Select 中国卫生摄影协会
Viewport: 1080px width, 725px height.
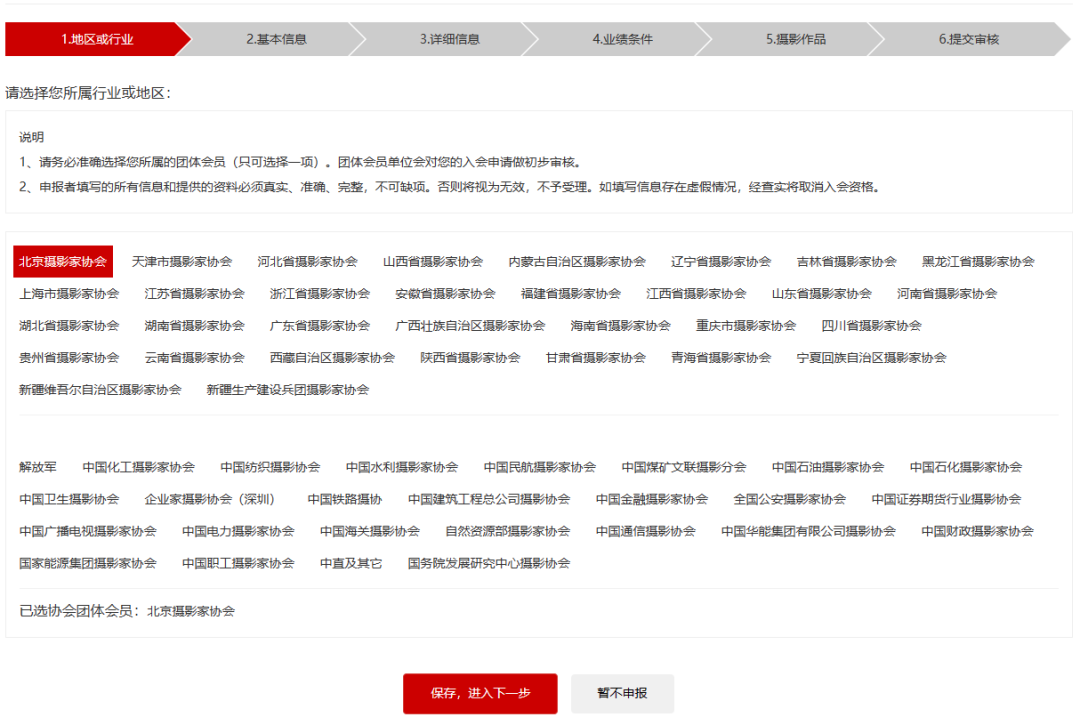[69, 499]
